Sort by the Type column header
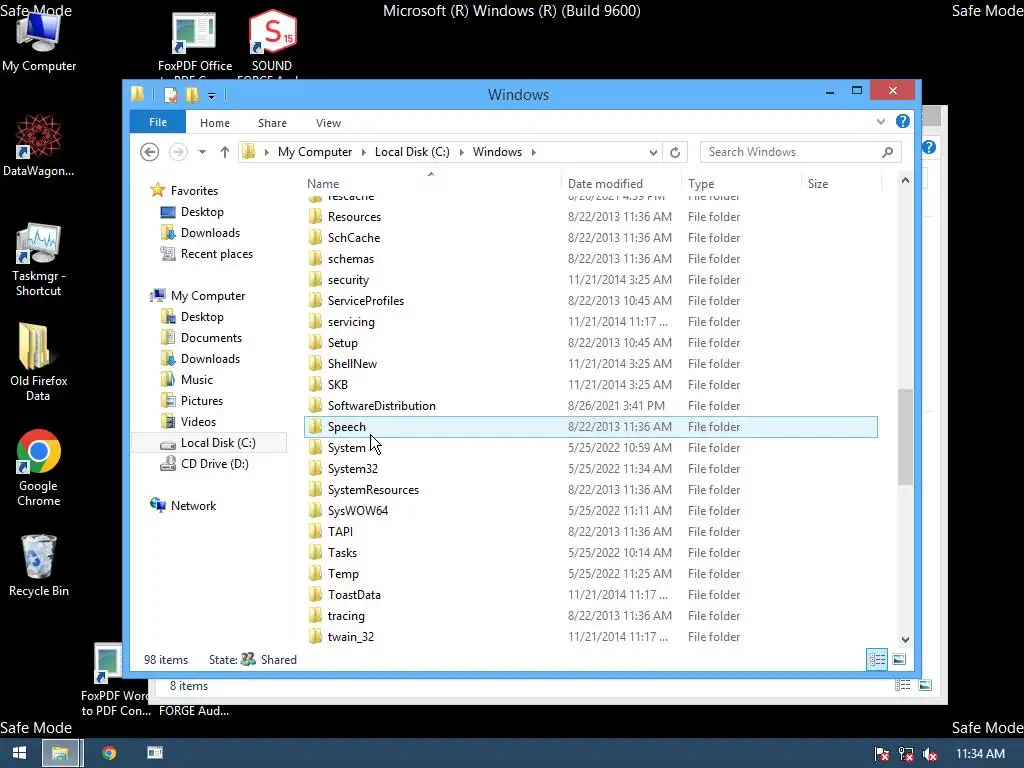Viewport: 1024px width, 768px height. pyautogui.click(x=741, y=184)
